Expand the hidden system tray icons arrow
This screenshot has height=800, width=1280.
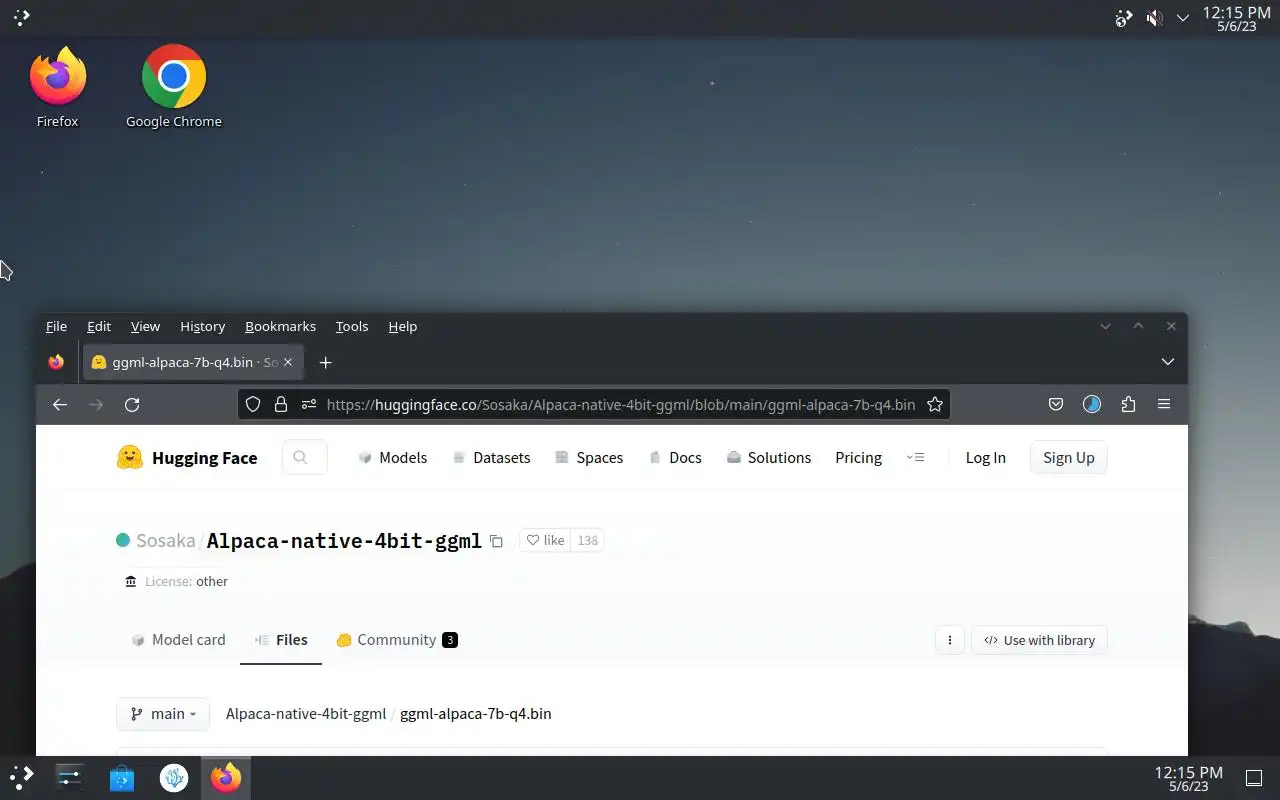(x=1183, y=18)
